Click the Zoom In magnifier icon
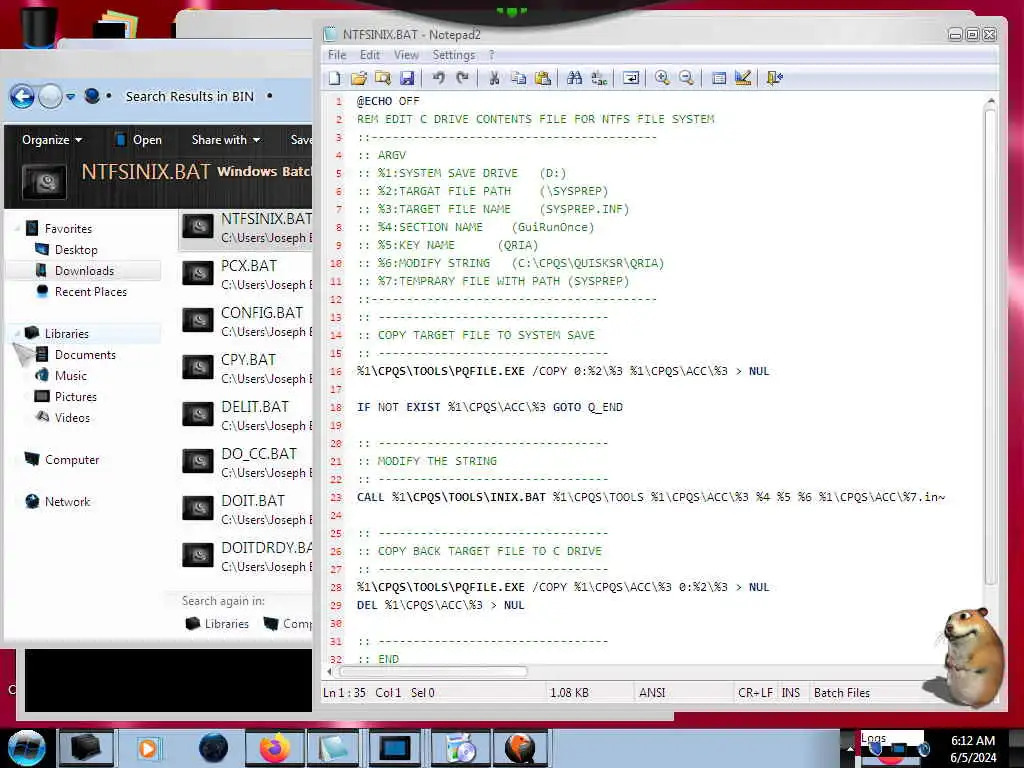Image resolution: width=1024 pixels, height=768 pixels. pos(662,78)
